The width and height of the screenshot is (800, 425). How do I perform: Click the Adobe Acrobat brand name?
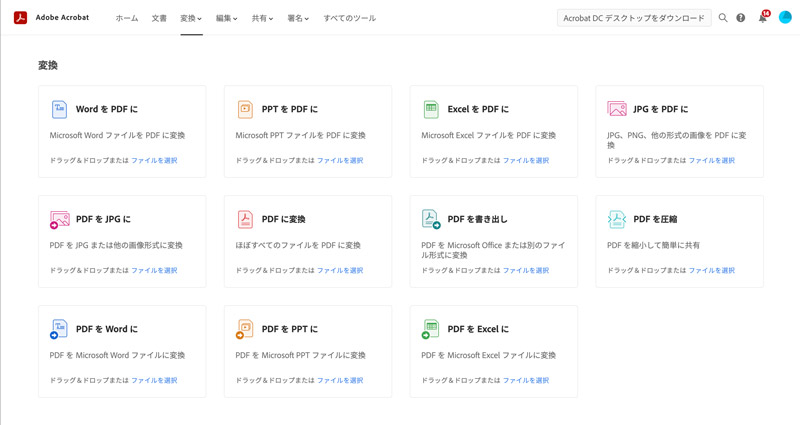click(x=62, y=17)
